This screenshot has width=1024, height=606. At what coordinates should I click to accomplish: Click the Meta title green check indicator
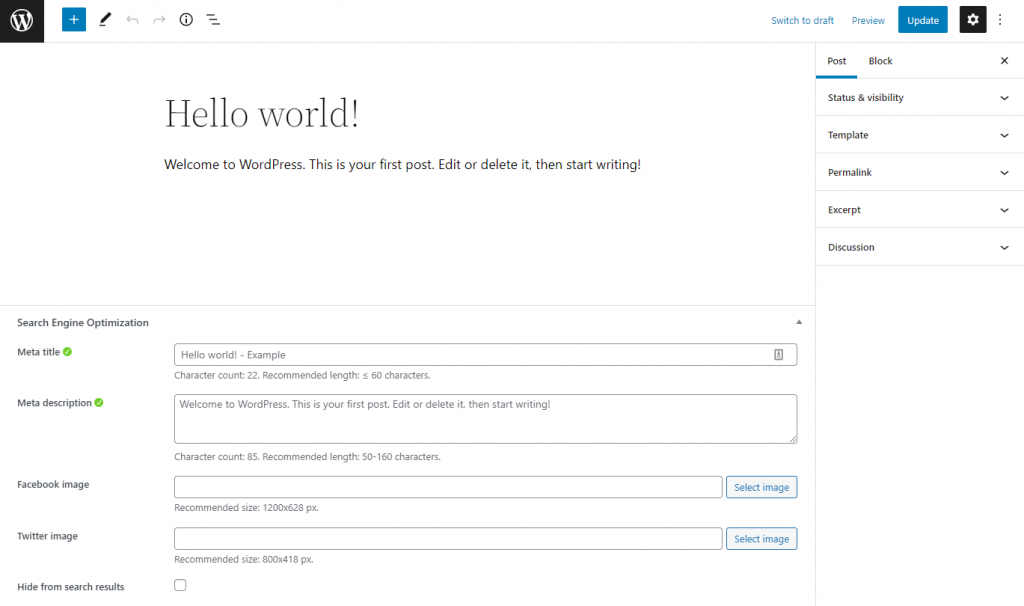click(67, 352)
